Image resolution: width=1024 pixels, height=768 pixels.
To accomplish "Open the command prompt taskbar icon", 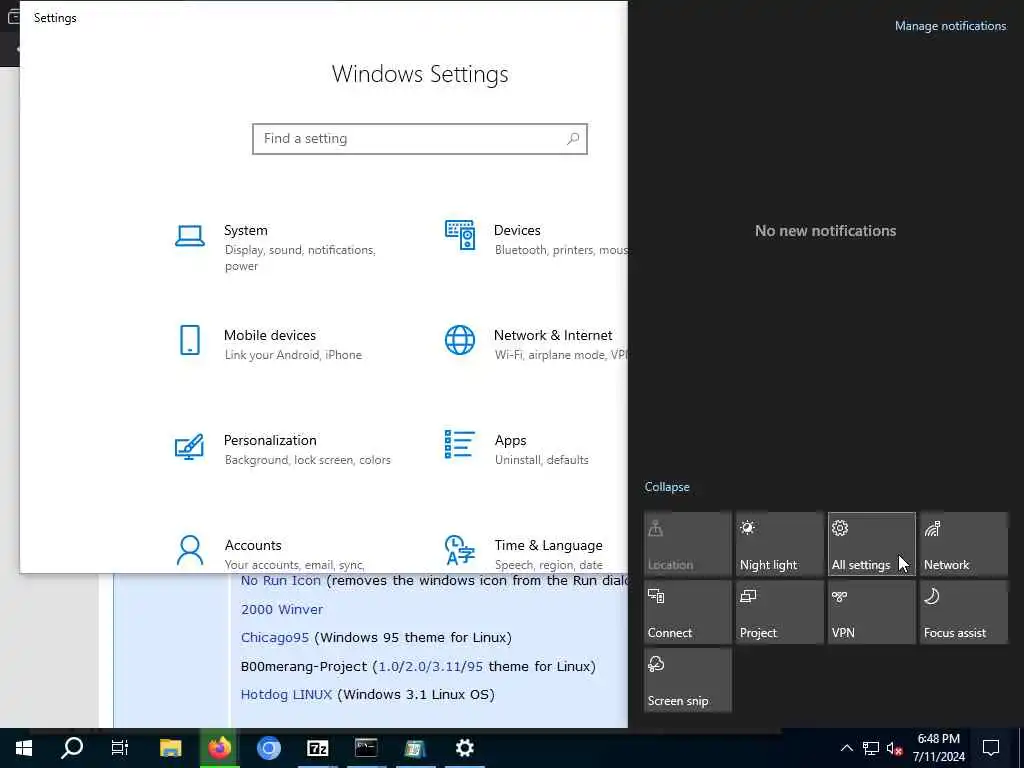I will (x=366, y=748).
